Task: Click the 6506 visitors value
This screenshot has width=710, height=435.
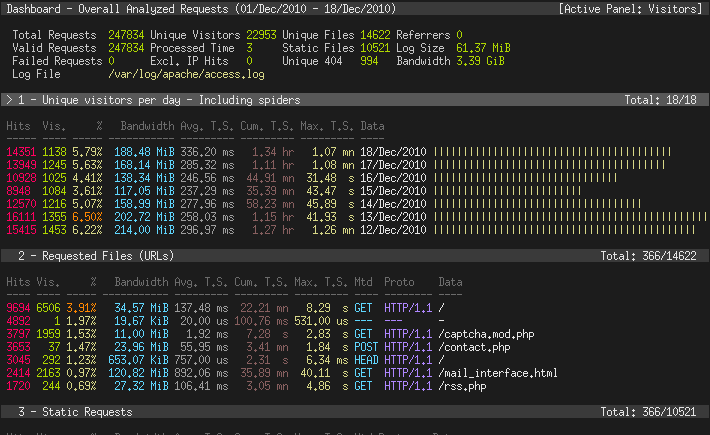Action: (48, 308)
